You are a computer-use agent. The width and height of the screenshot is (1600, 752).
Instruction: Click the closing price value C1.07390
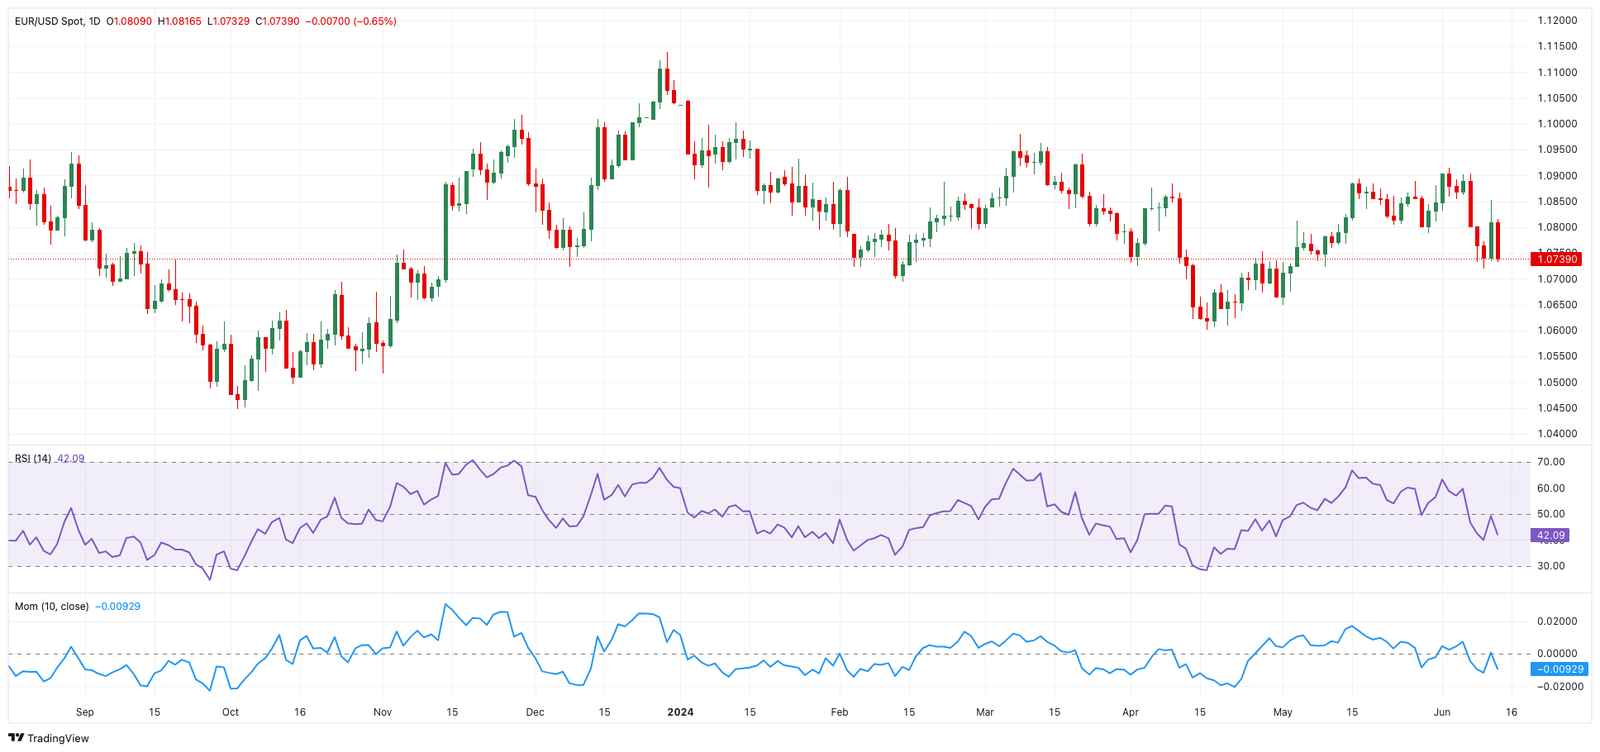[x=277, y=21]
